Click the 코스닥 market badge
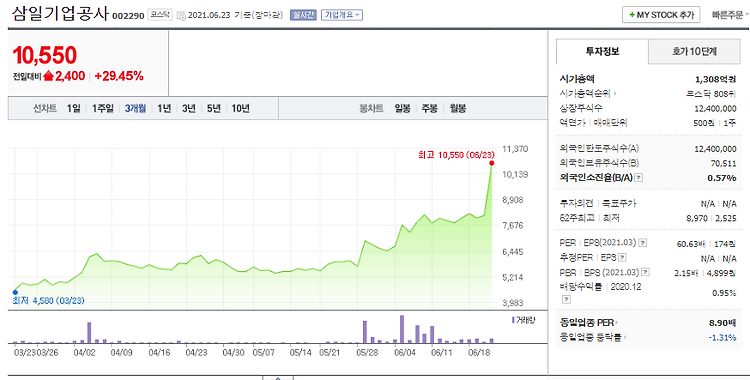Image resolution: width=750 pixels, height=380 pixels. pyautogui.click(x=160, y=15)
